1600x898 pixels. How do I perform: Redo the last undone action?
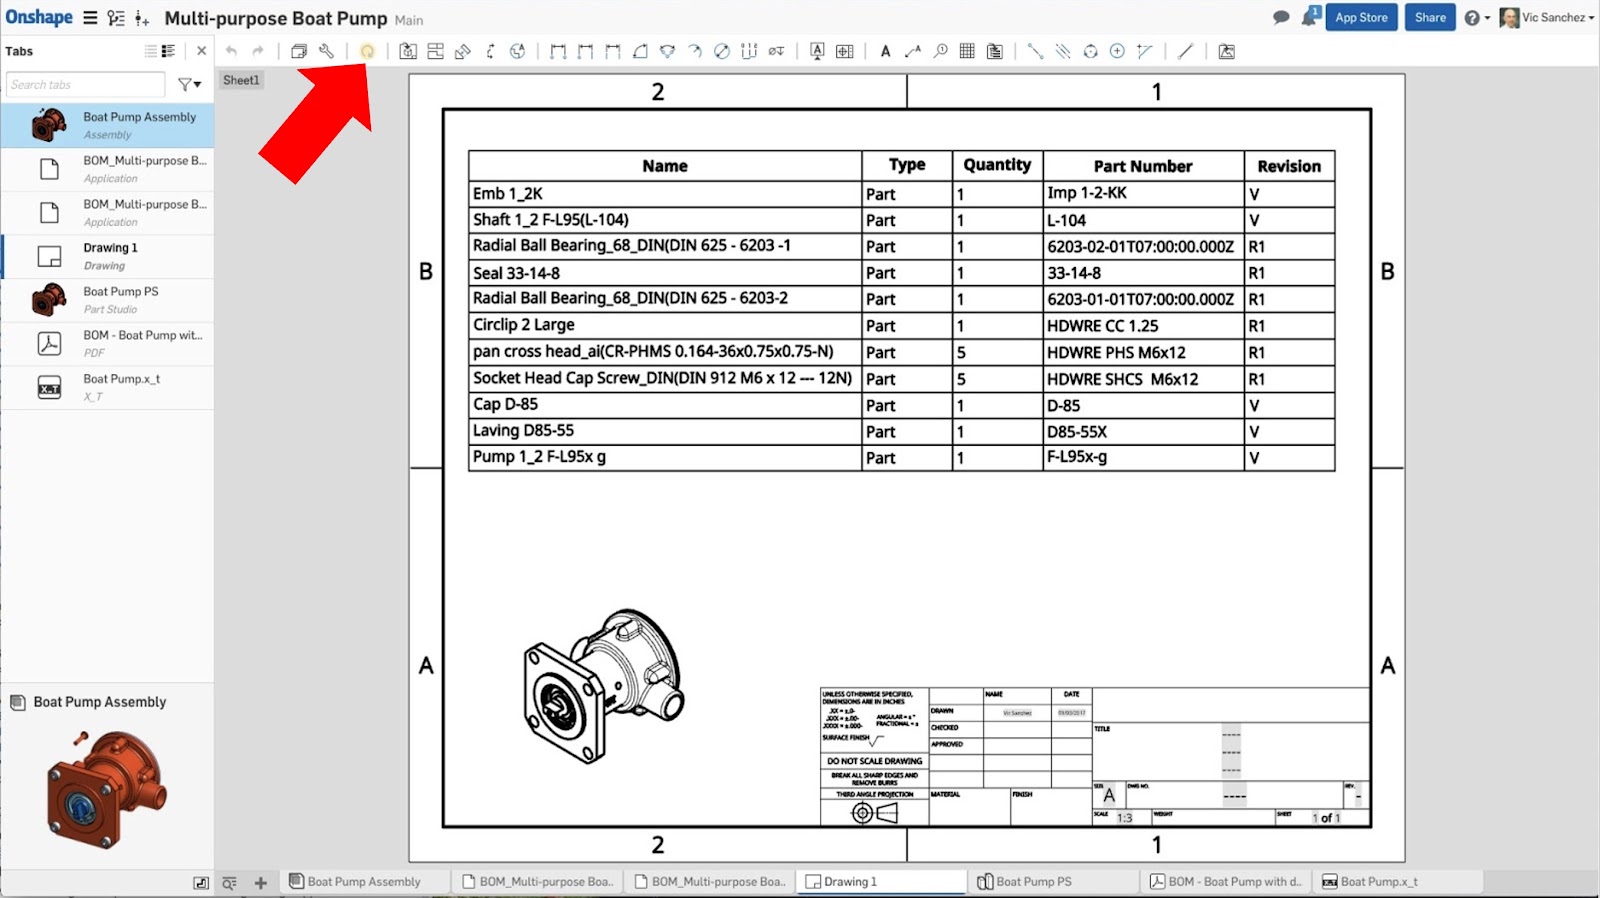(x=258, y=51)
